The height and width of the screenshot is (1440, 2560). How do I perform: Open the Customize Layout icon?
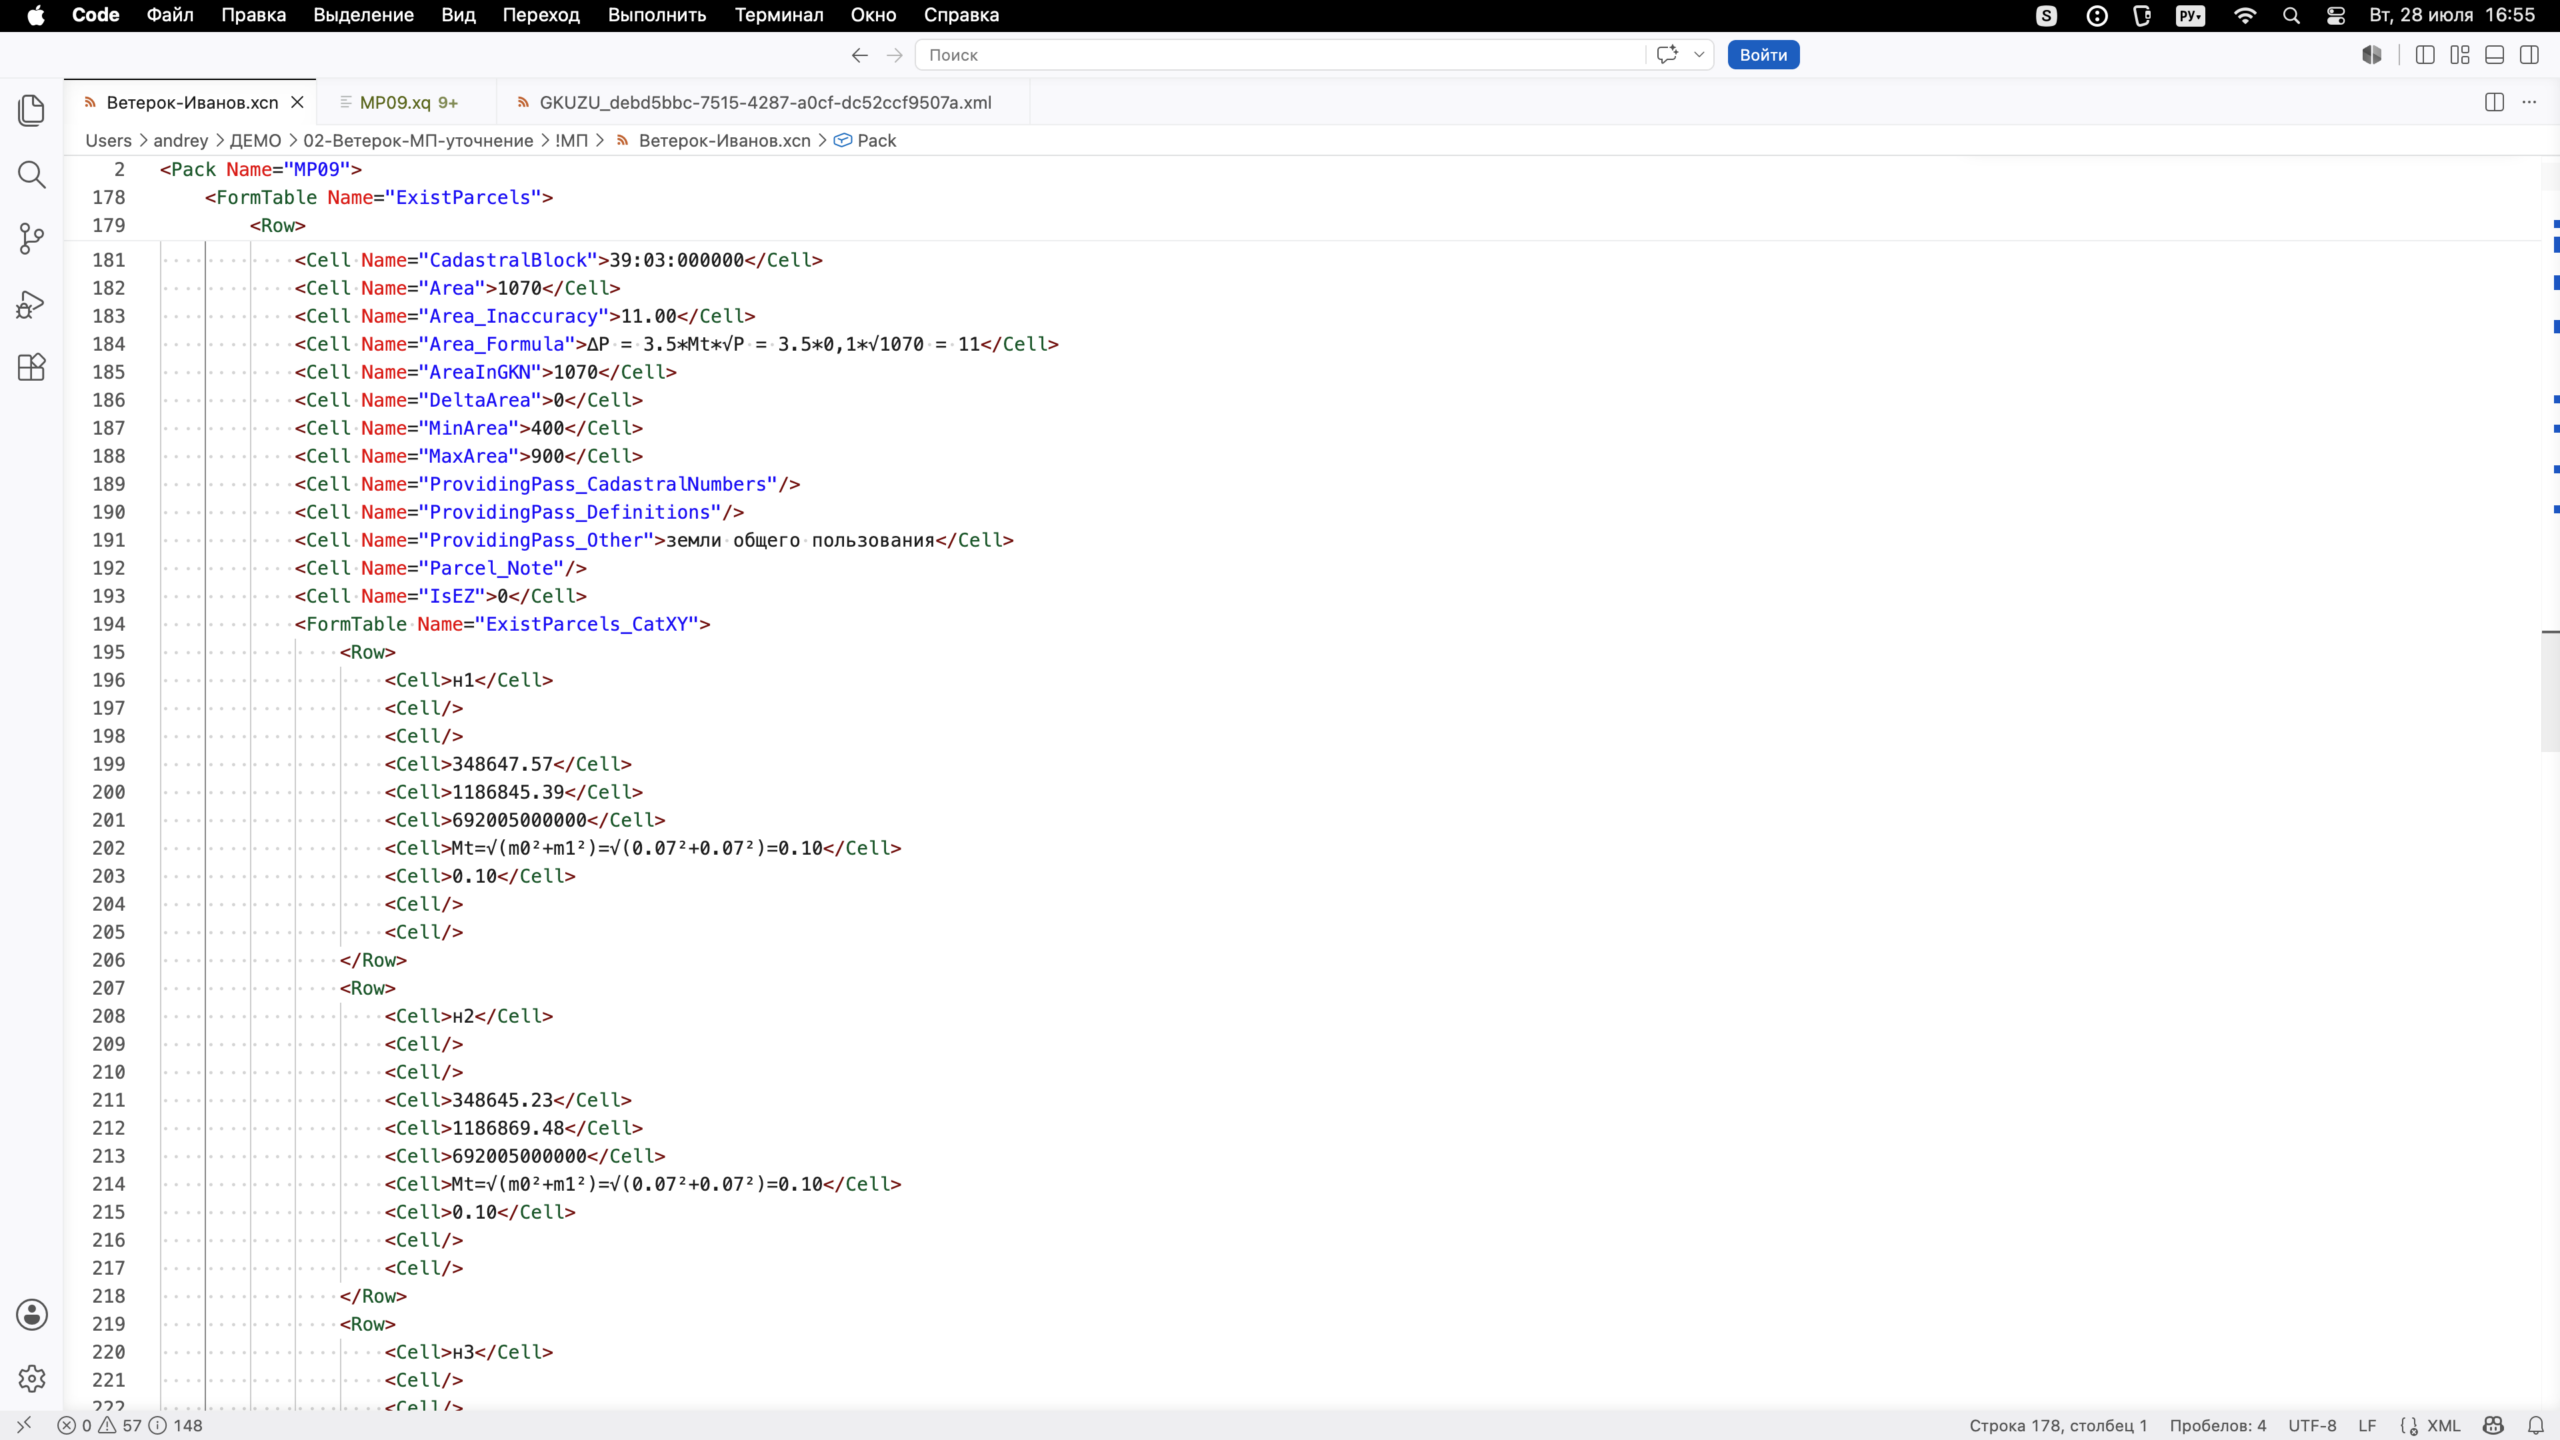[2459, 55]
